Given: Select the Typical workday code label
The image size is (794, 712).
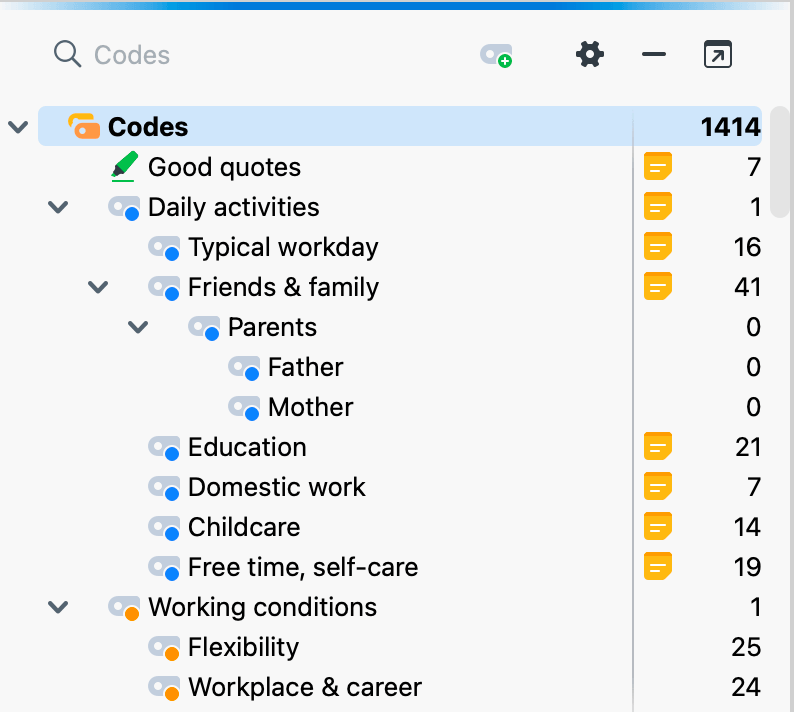Looking at the screenshot, I should (x=283, y=248).
